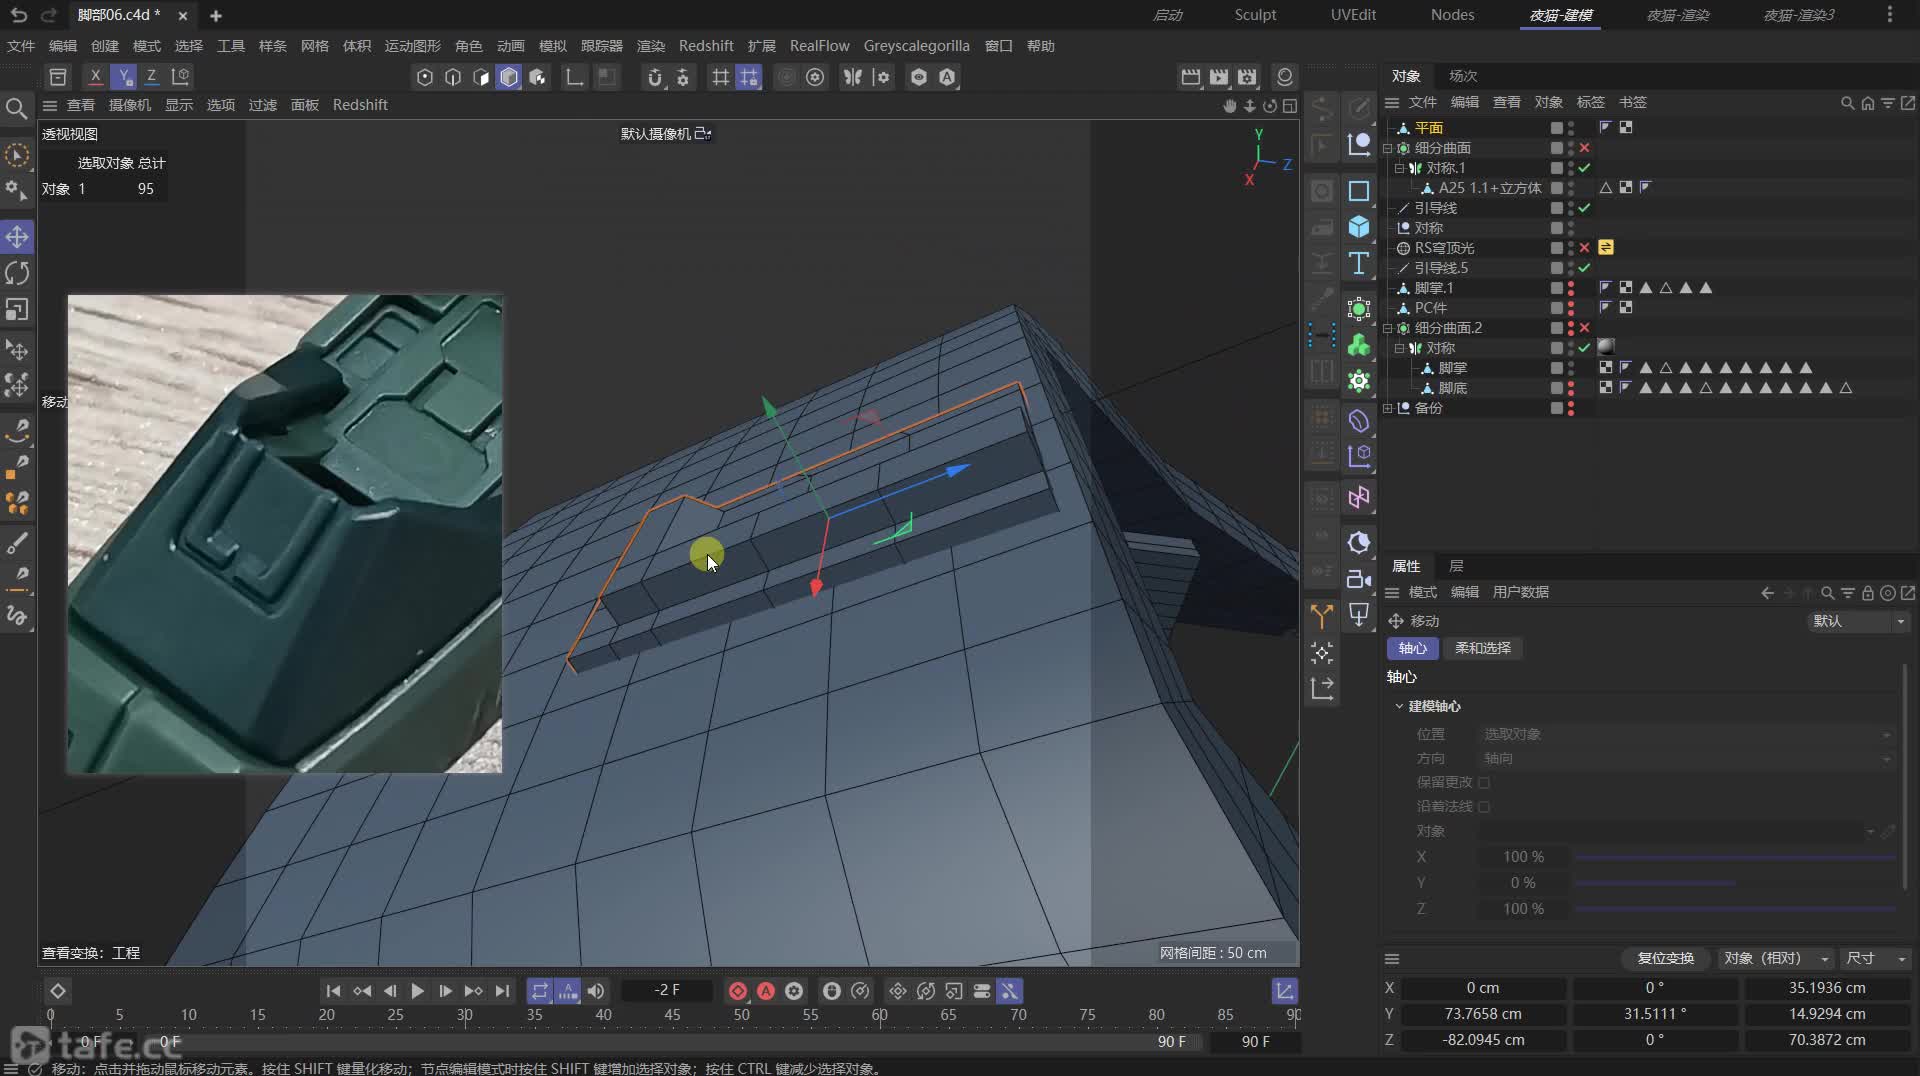Add a camera object from palette
Viewport: 1920px width, 1076px height.
coord(1358,579)
